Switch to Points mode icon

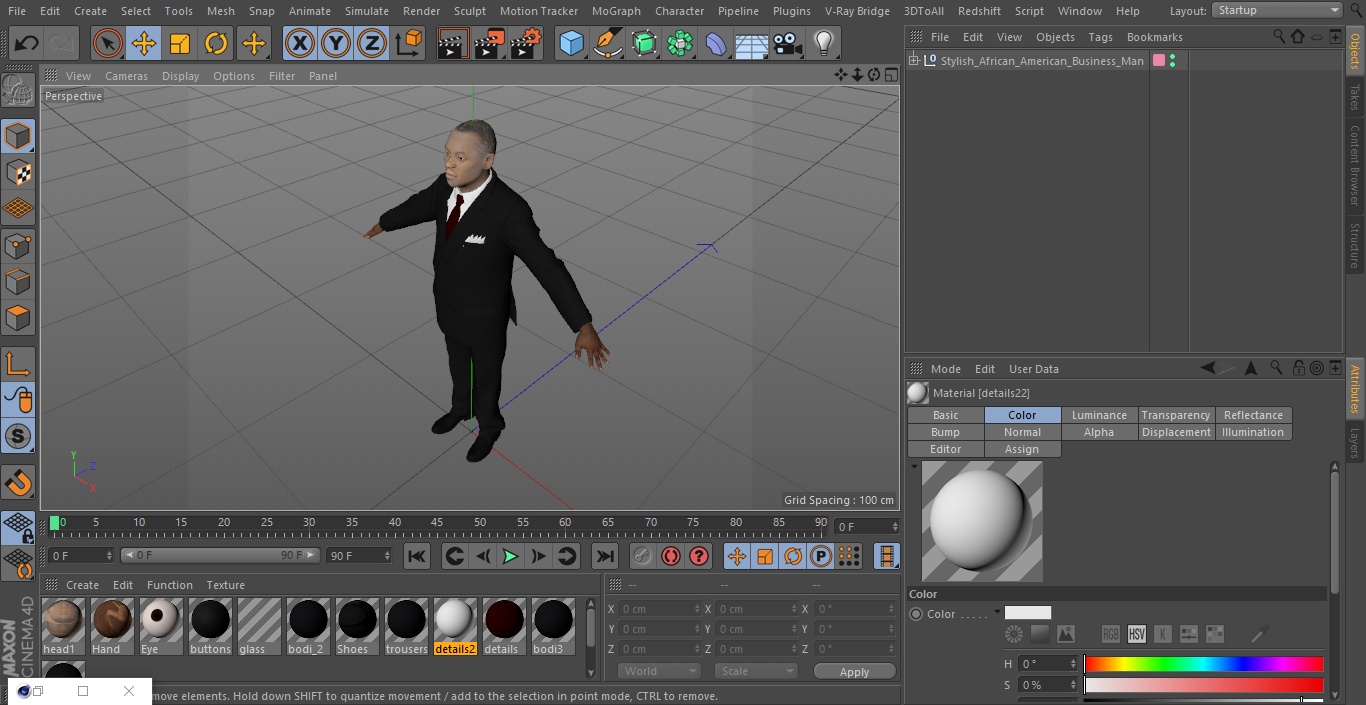[18, 245]
